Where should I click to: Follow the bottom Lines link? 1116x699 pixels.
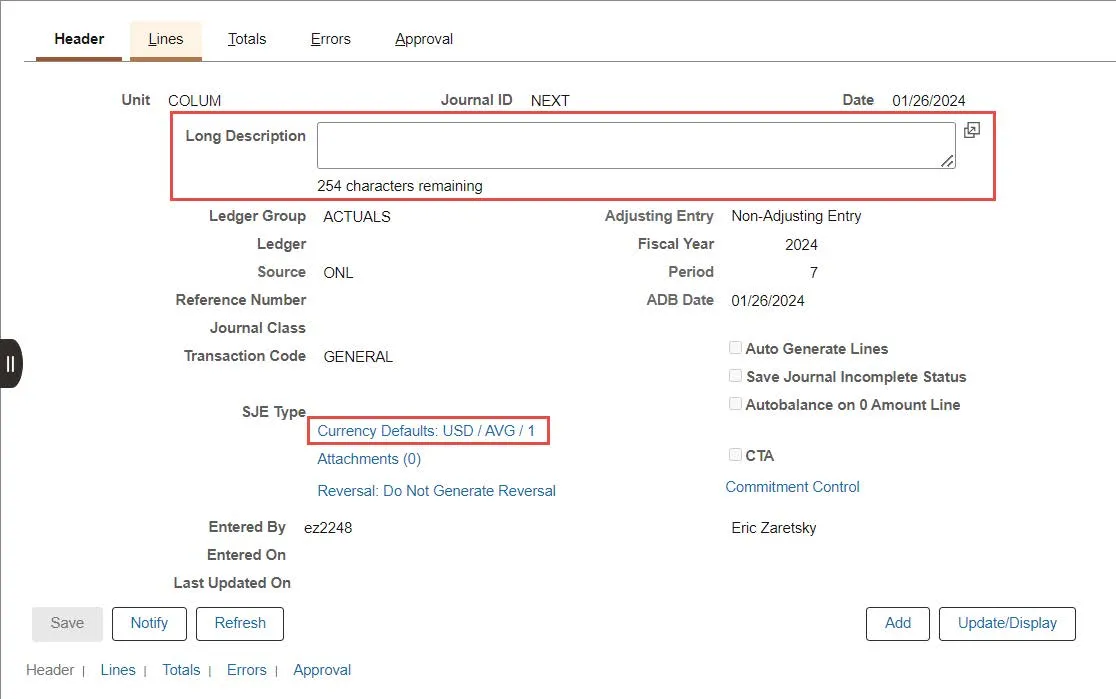coord(117,670)
